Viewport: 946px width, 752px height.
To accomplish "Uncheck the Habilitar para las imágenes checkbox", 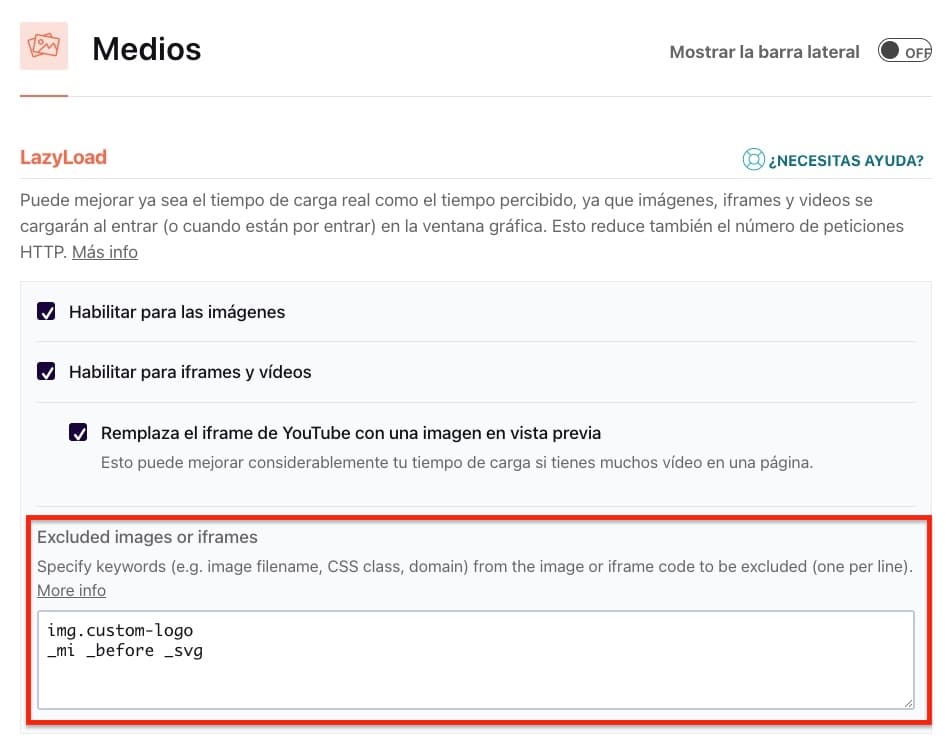I will [x=46, y=311].
